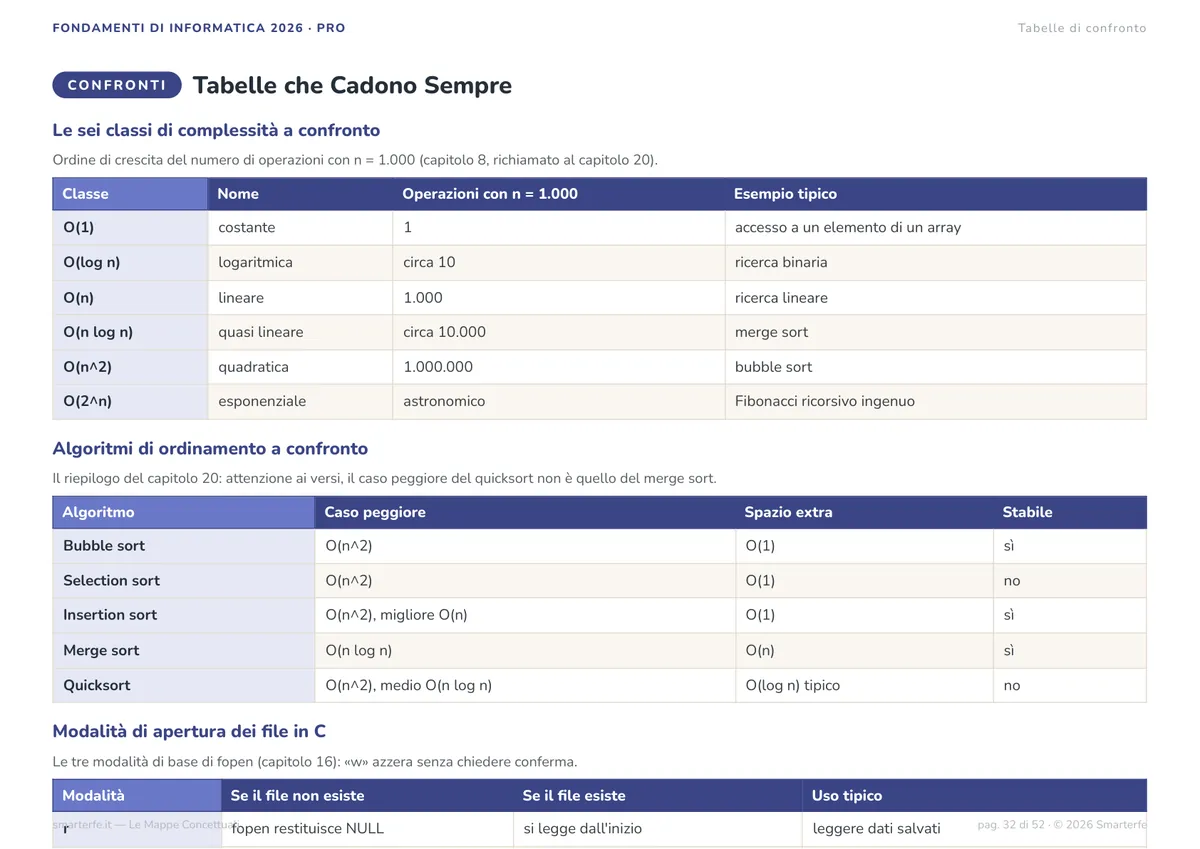
Task: Click the "quasi lineare" cell
Action: pos(300,332)
